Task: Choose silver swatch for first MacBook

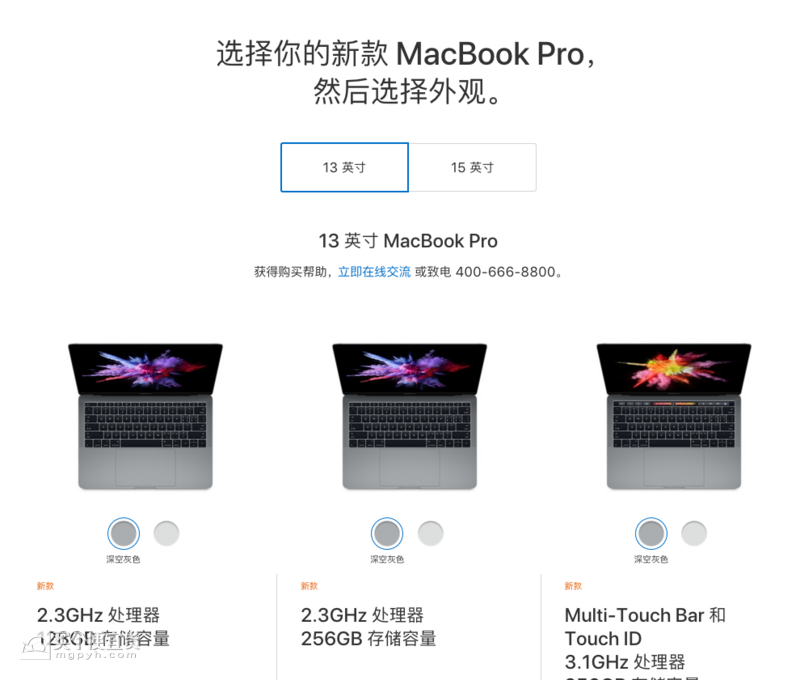Action: click(166, 534)
